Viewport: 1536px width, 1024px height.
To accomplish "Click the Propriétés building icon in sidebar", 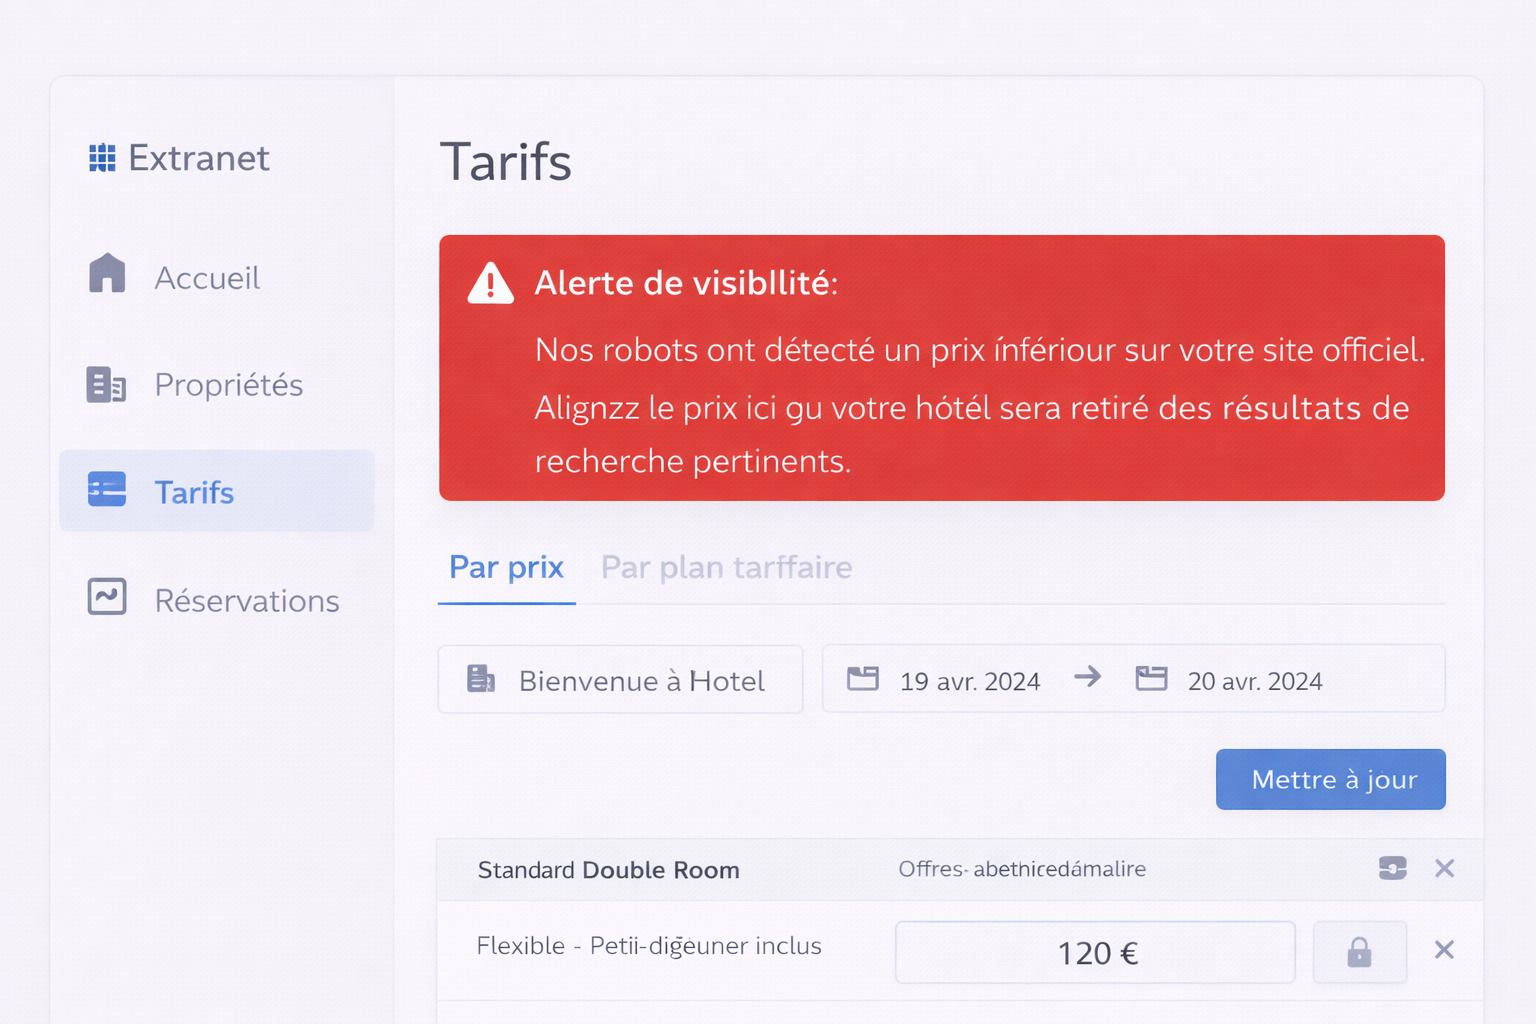I will (x=106, y=384).
